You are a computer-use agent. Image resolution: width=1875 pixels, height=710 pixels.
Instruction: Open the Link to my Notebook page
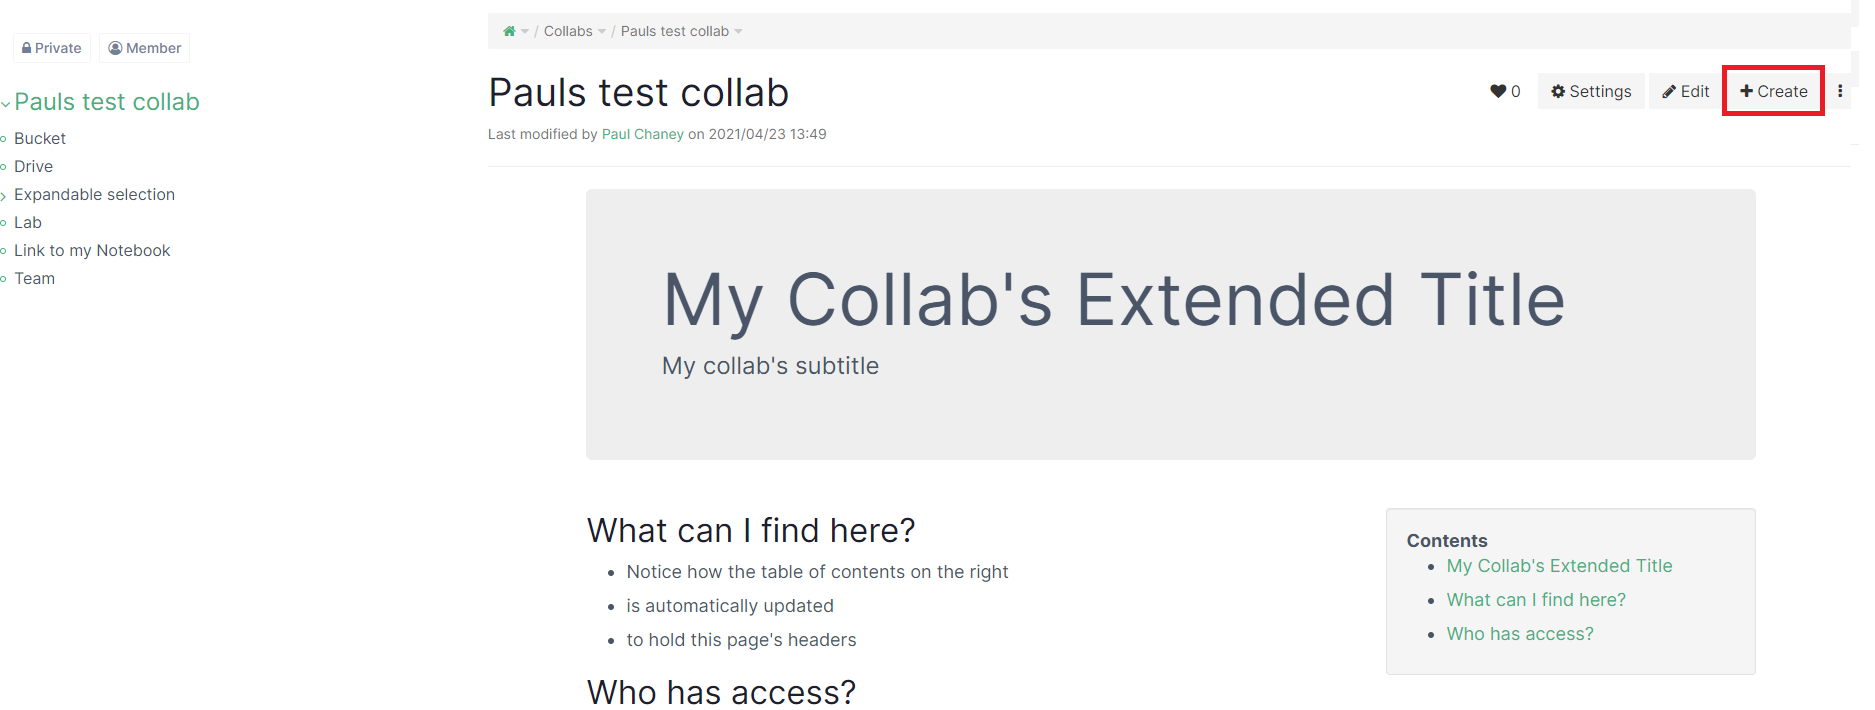pos(92,250)
